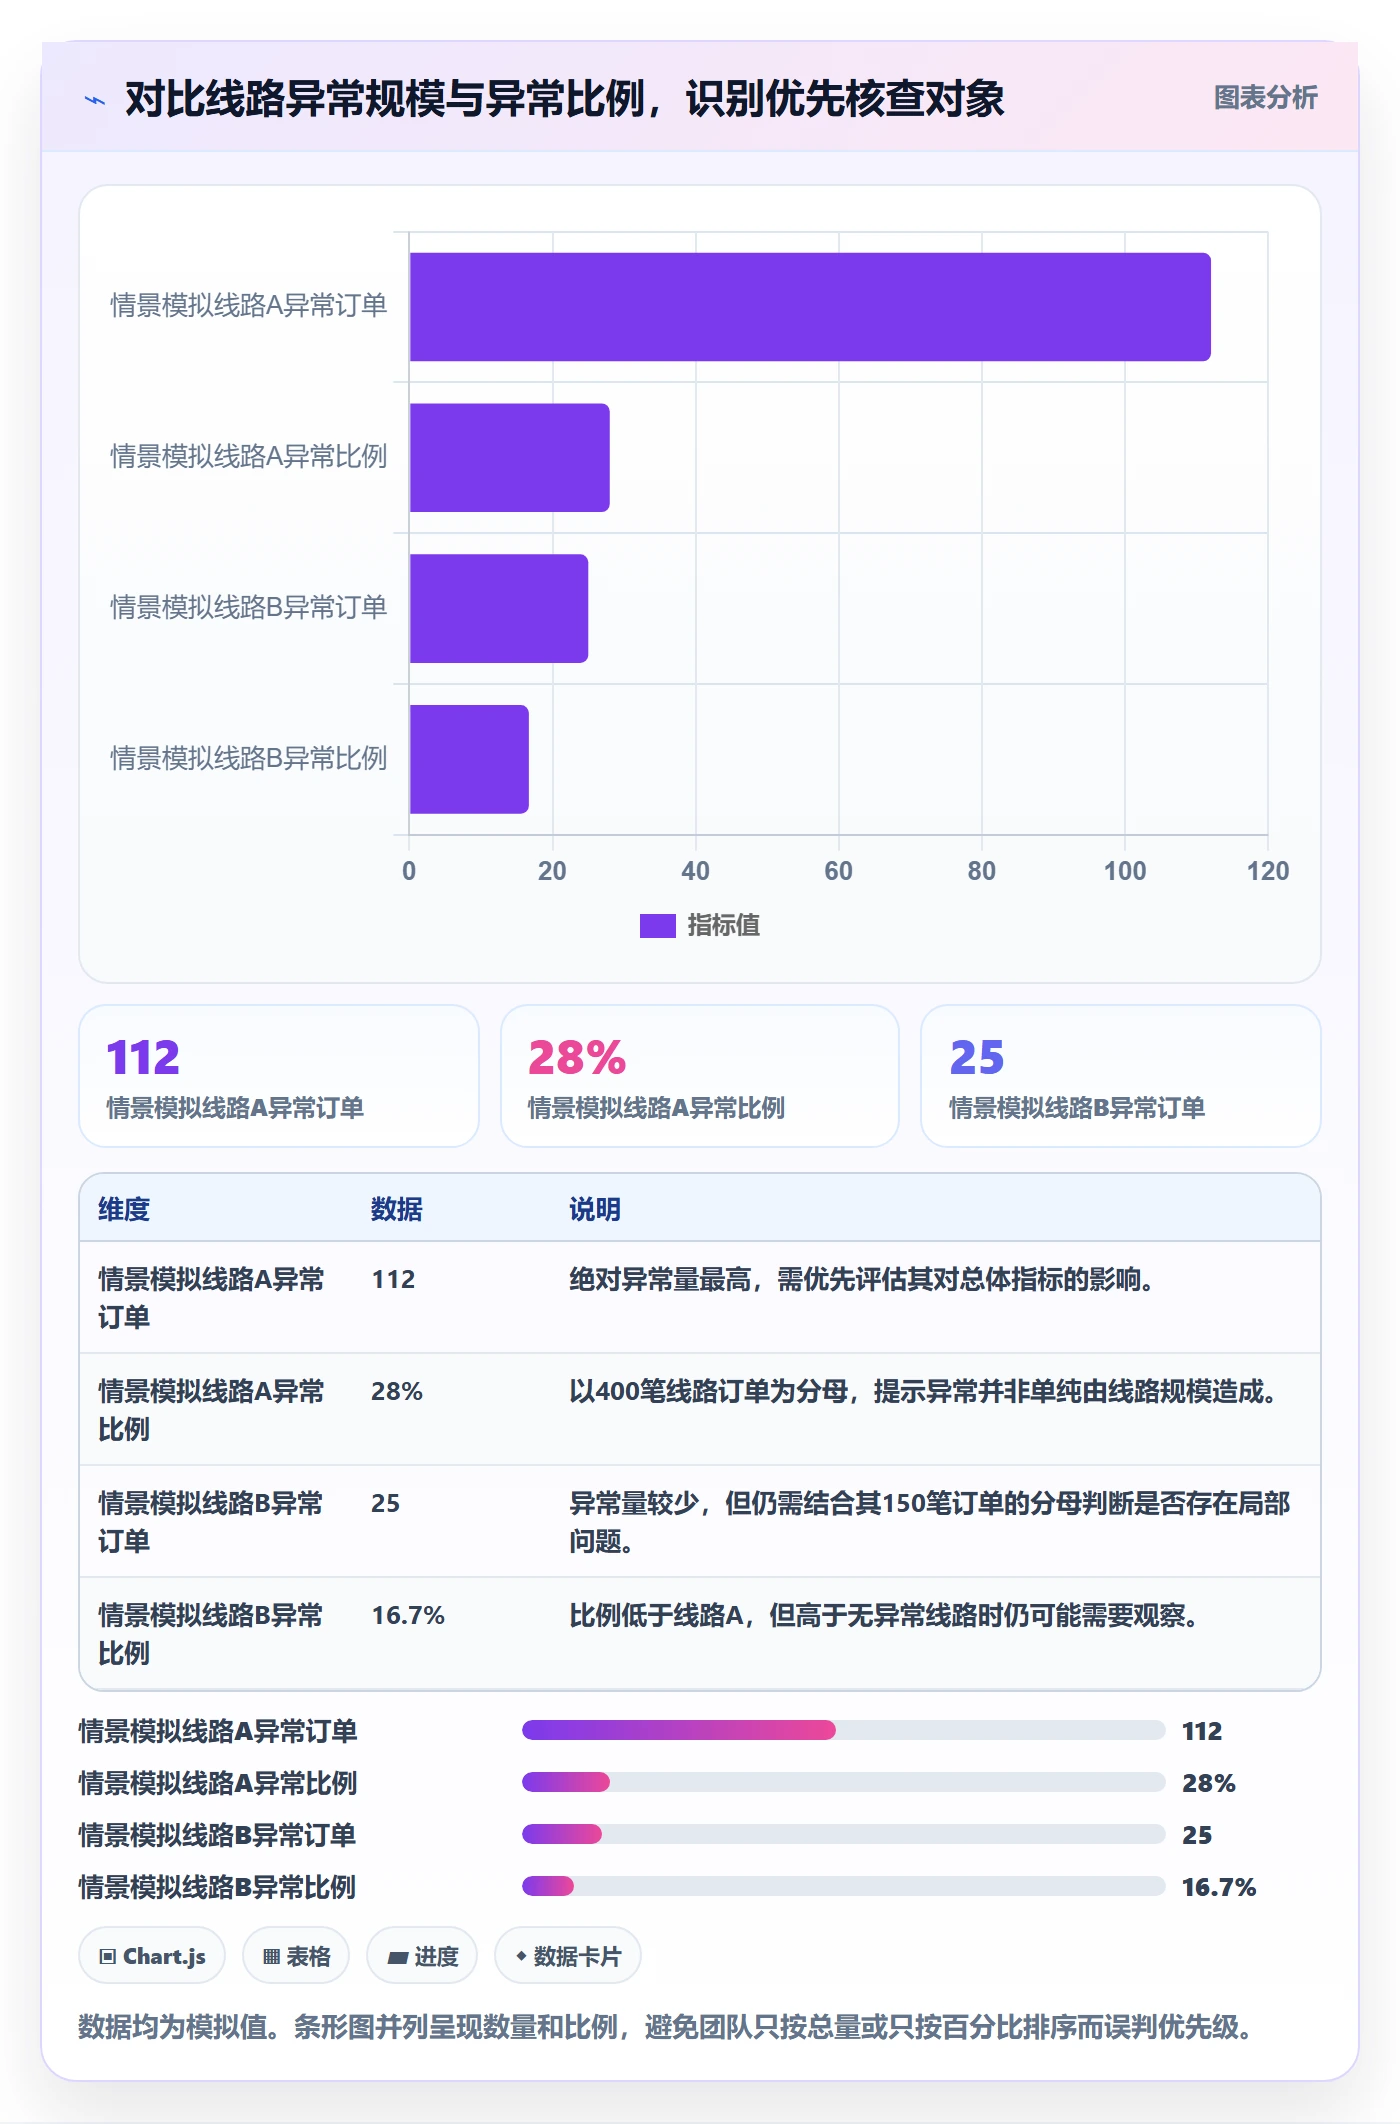Click the 数据 table column header
The image size is (1400, 2124).
tap(397, 1209)
